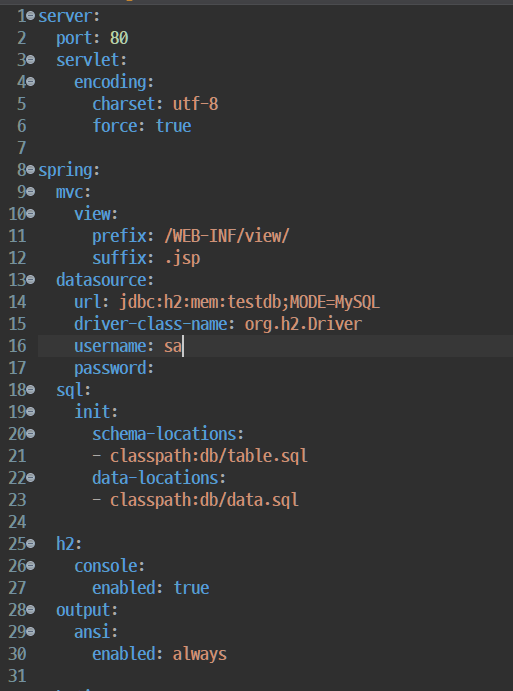
Task: Click line number 24 in the gutter
Action: [x=17, y=522]
